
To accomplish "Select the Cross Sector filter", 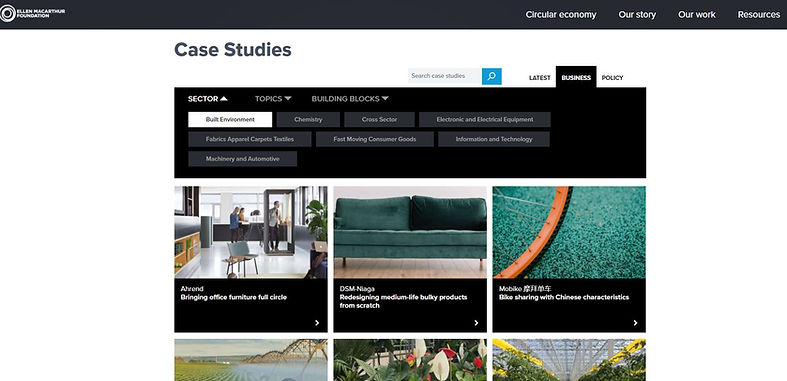I will point(379,119).
